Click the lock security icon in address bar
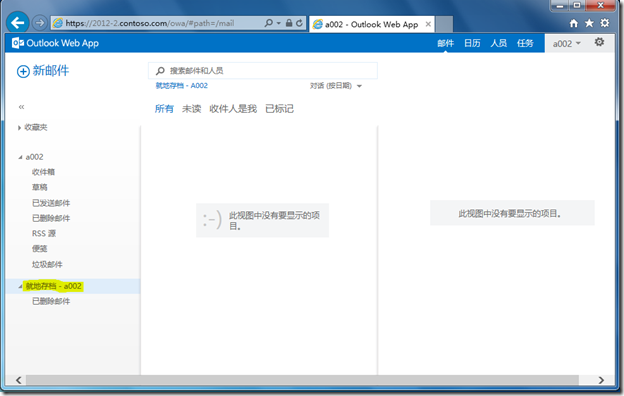The image size is (624, 396). [x=289, y=23]
